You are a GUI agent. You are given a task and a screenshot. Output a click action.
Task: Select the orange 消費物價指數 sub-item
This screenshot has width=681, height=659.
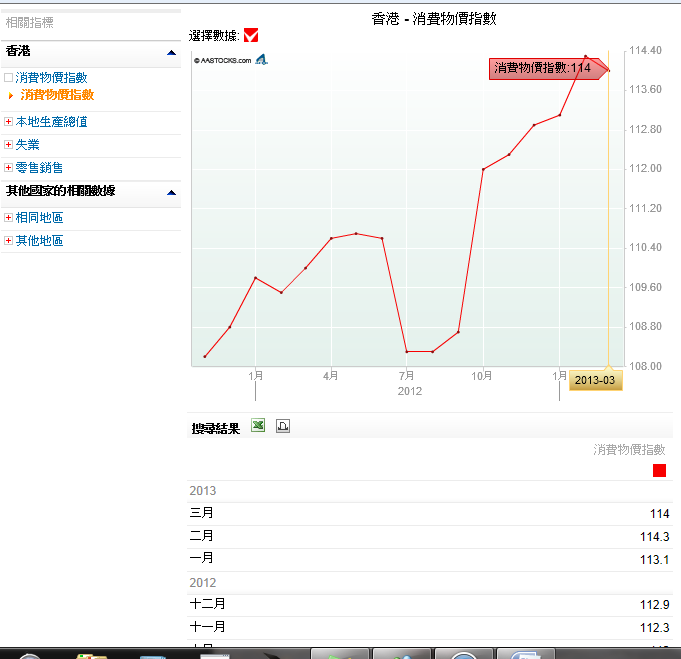pos(57,95)
